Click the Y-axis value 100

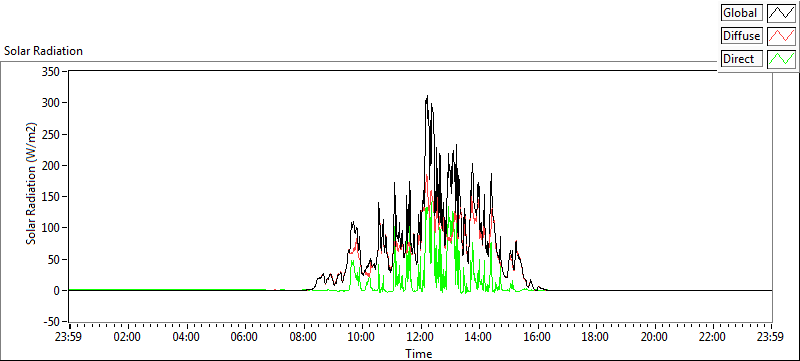tap(52, 228)
